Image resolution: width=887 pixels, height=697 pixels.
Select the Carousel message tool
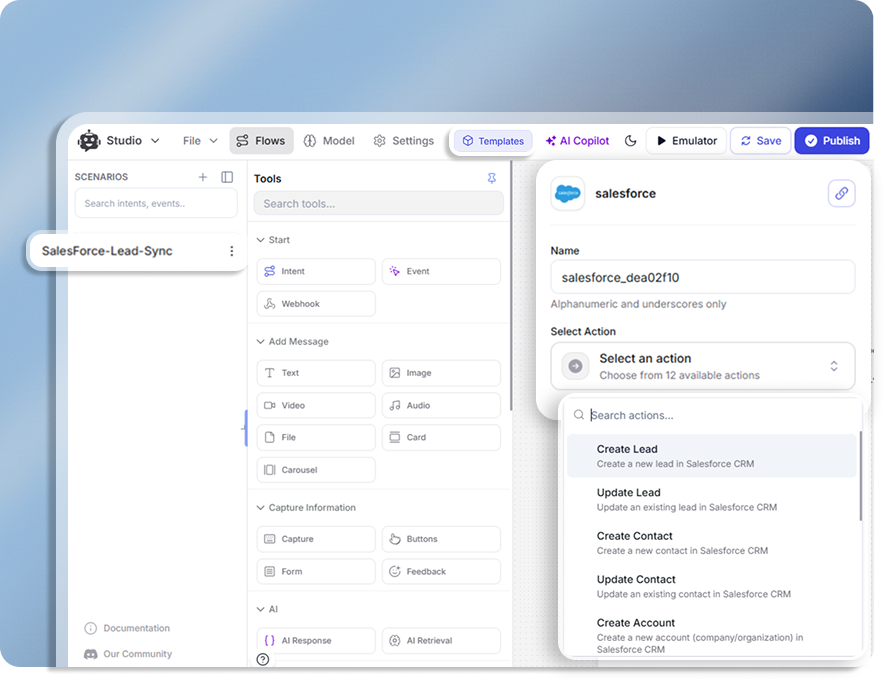(x=315, y=470)
